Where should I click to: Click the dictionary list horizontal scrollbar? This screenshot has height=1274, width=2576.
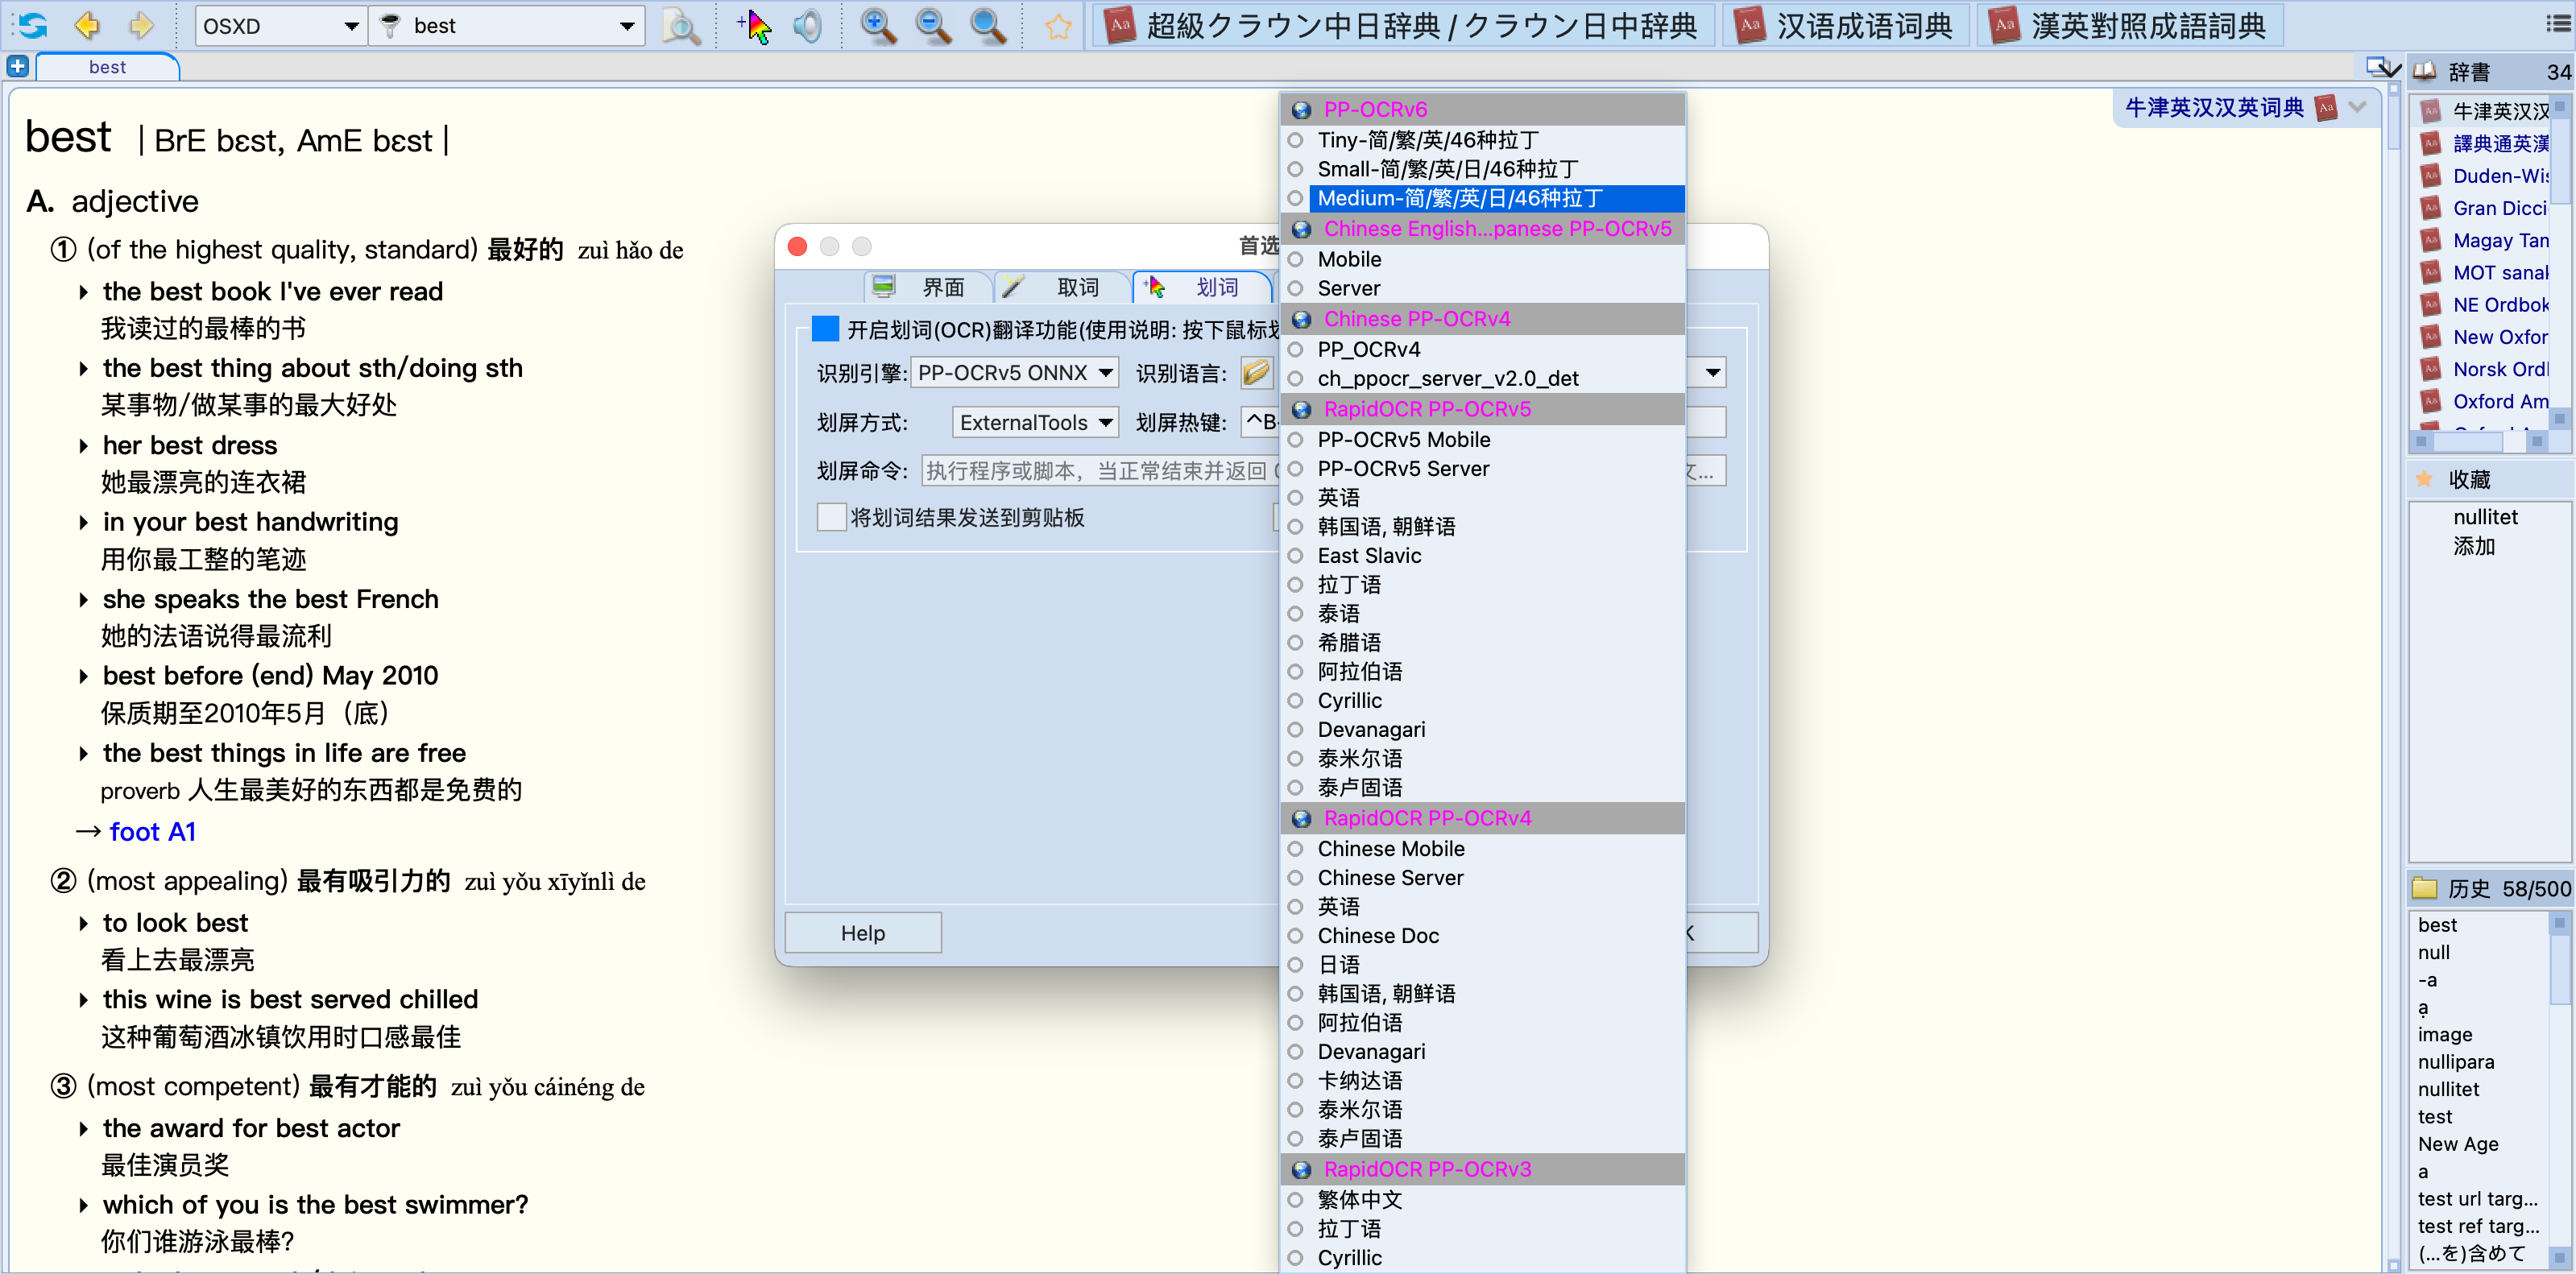pos(2478,441)
